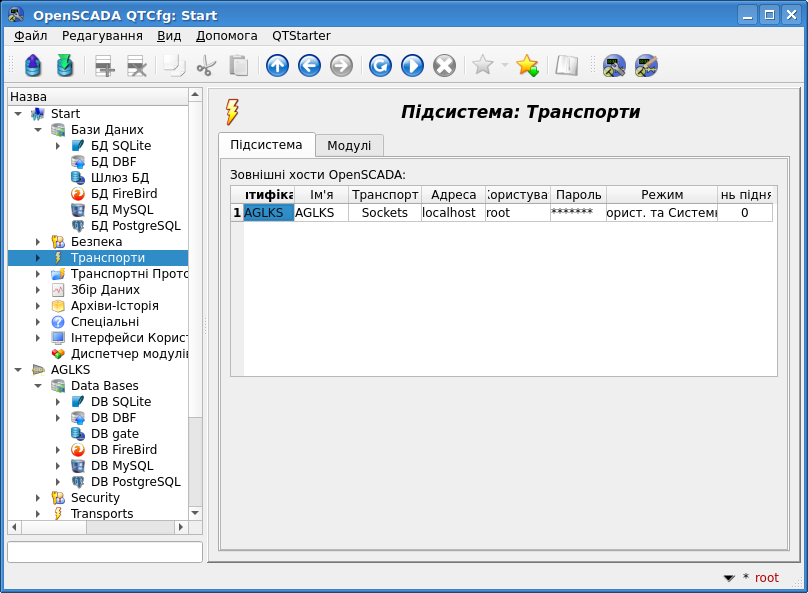Screen dimensions: 808x593
Task: Click the Транспорт column header
Action: point(385,195)
